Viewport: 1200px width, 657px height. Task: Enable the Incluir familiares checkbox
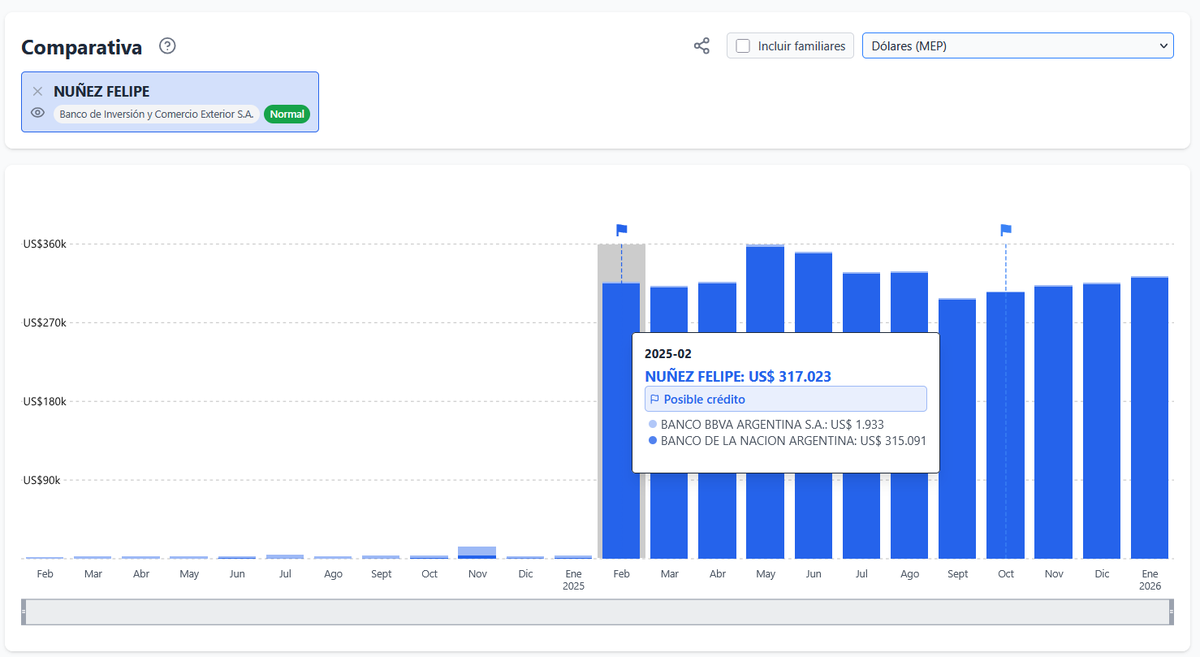coord(743,46)
